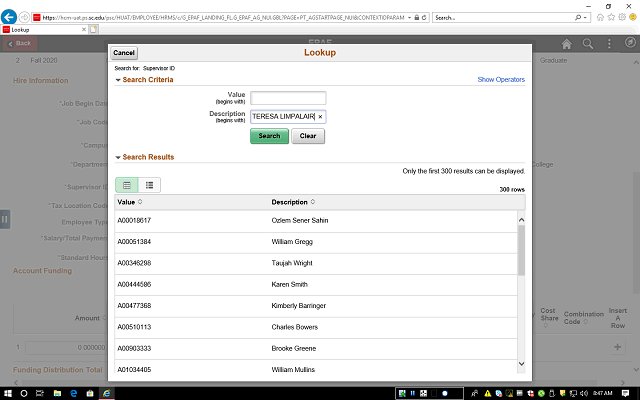Image resolution: width=640 pixels, height=400 pixels.
Task: Click Cancel in the Lookup dialog
Action: [x=124, y=53]
